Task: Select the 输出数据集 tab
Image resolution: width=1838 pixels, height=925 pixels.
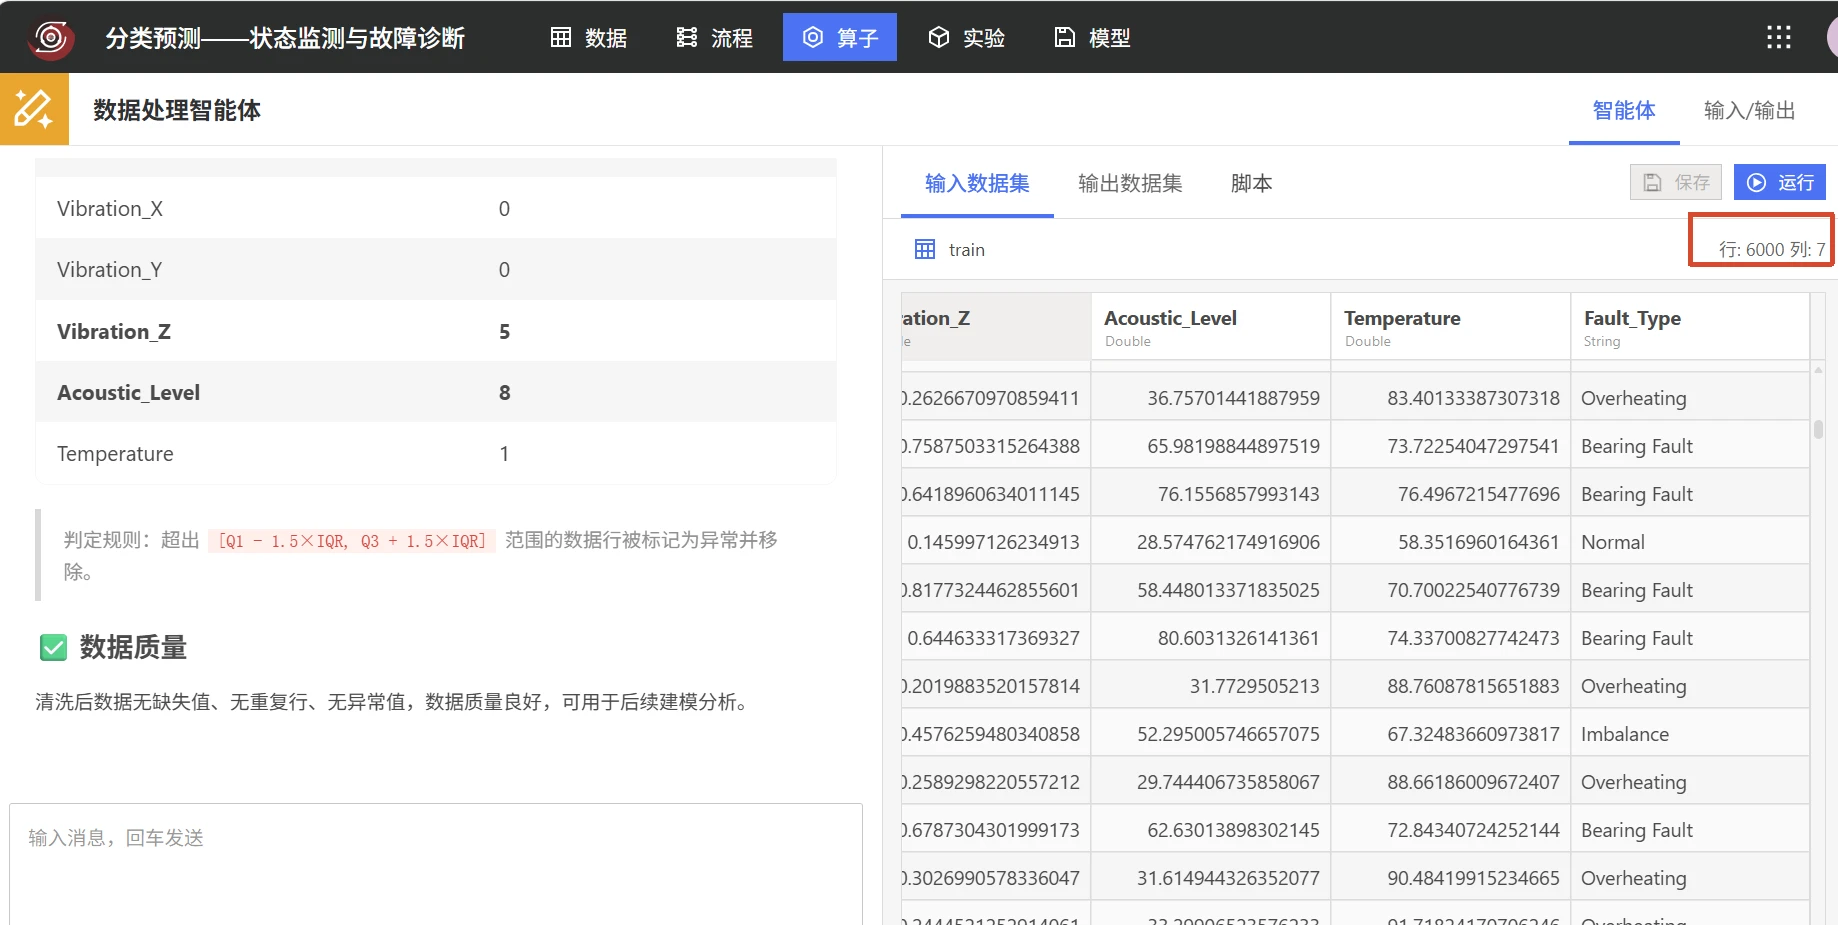Action: (x=1130, y=183)
